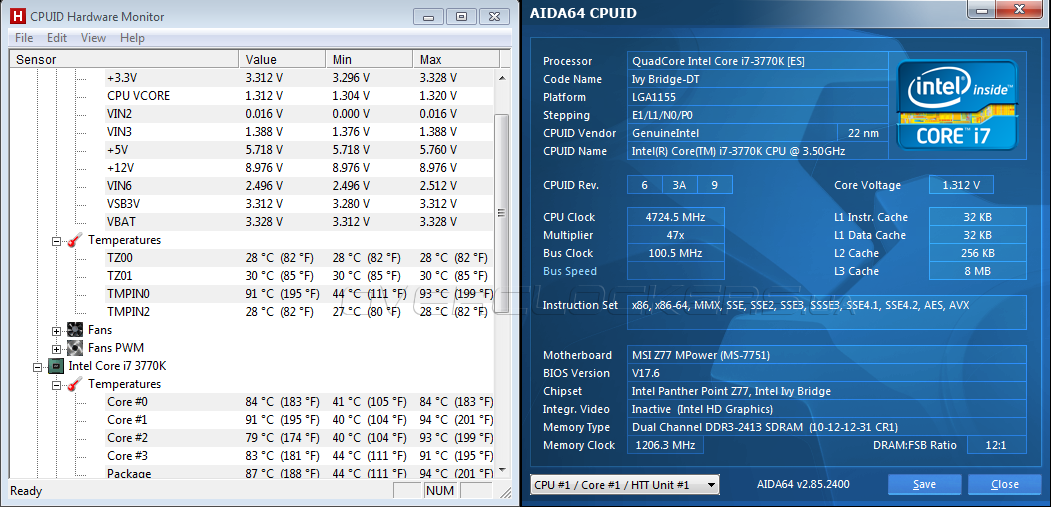Screen dimensions: 1051x507
Task: Click the Multiplier value 47x
Action: coord(676,235)
